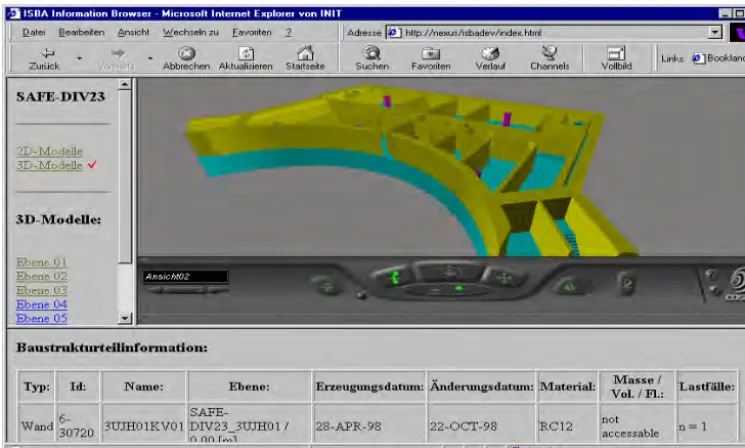Open the 2D-Modelle link
Screen dimensions: 745x448
pyautogui.click(x=49, y=151)
